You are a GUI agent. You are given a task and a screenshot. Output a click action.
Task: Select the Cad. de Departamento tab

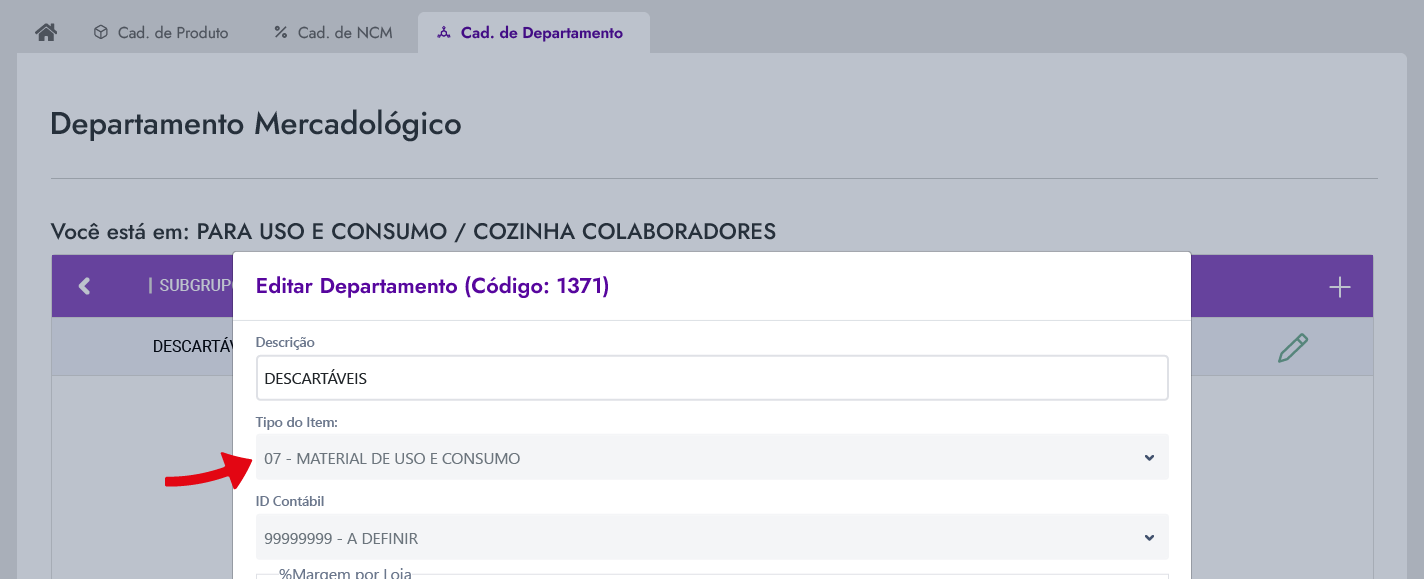coord(533,32)
